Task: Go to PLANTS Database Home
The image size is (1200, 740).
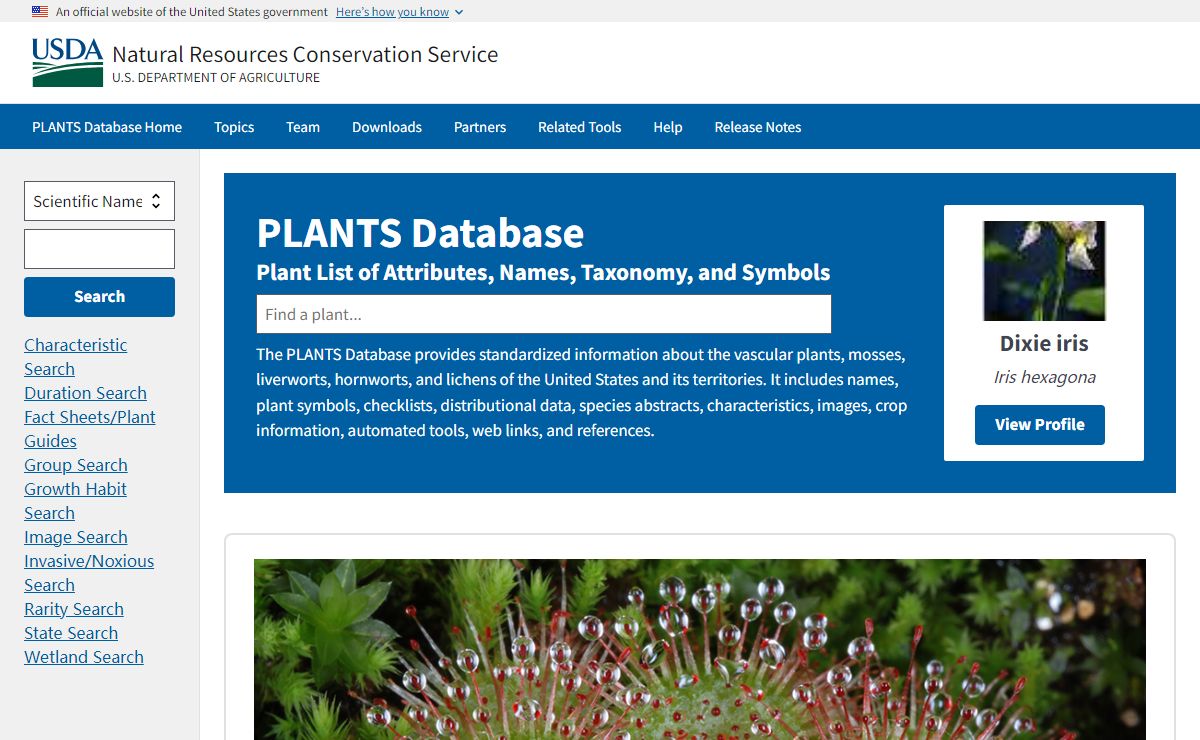Action: point(107,127)
